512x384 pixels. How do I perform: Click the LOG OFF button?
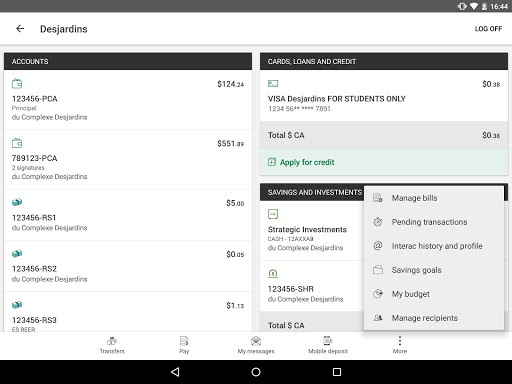(x=488, y=29)
